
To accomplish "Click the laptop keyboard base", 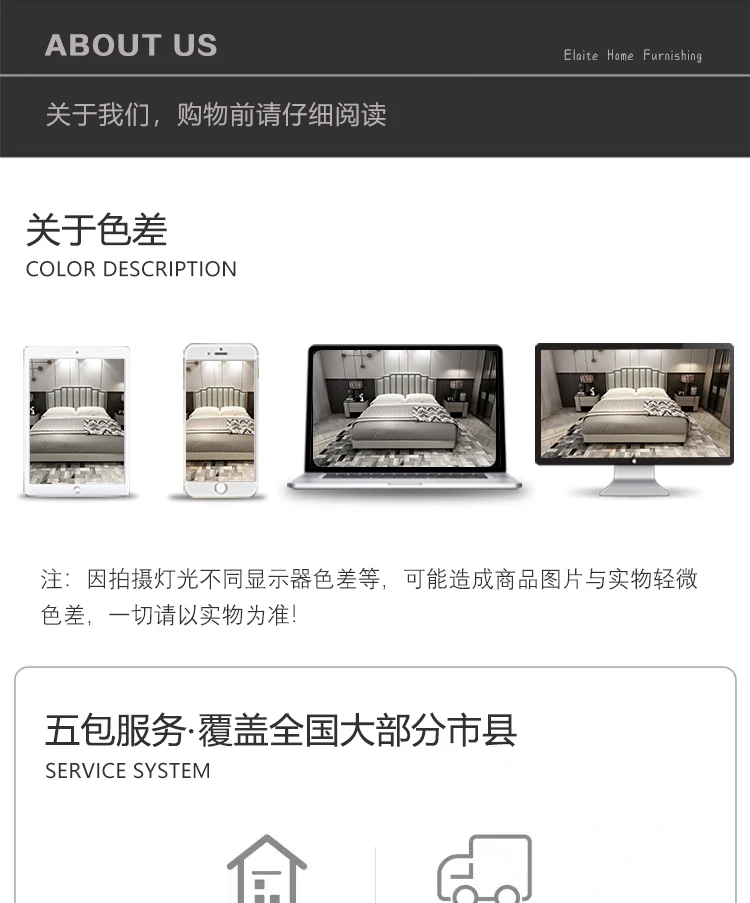I will 405,480.
